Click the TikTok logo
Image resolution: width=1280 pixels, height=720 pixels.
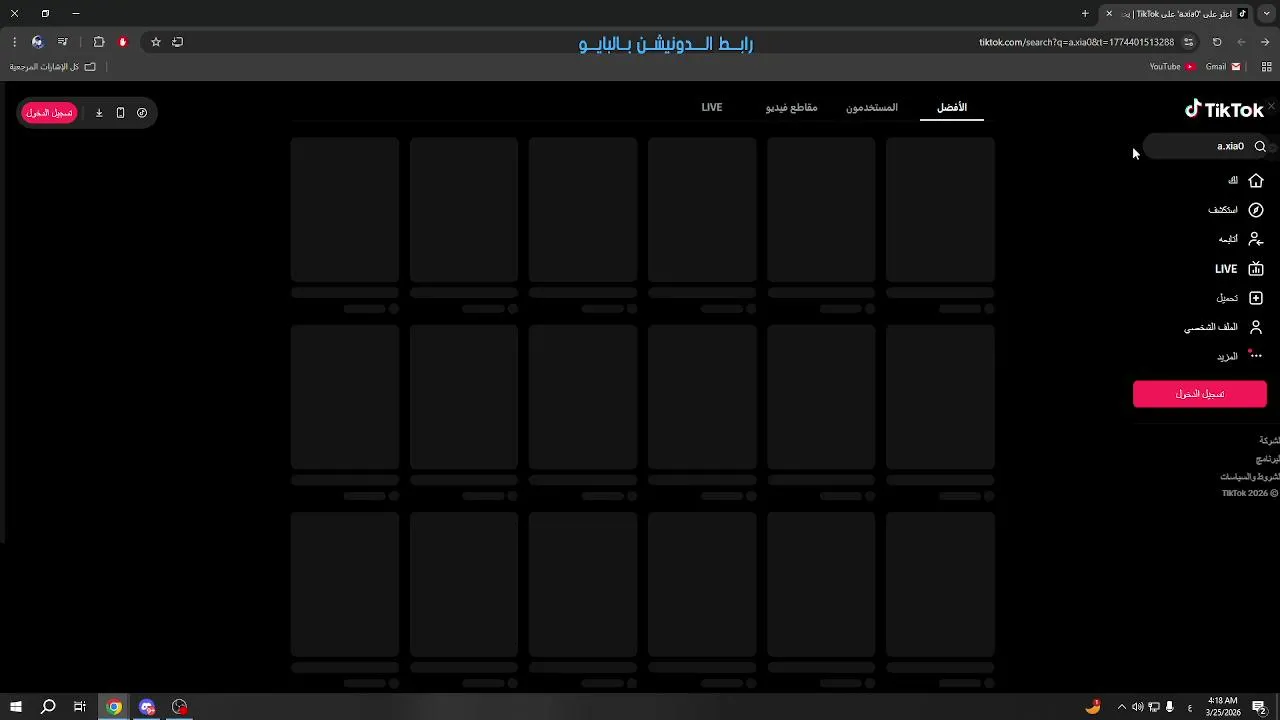pyautogui.click(x=1224, y=109)
